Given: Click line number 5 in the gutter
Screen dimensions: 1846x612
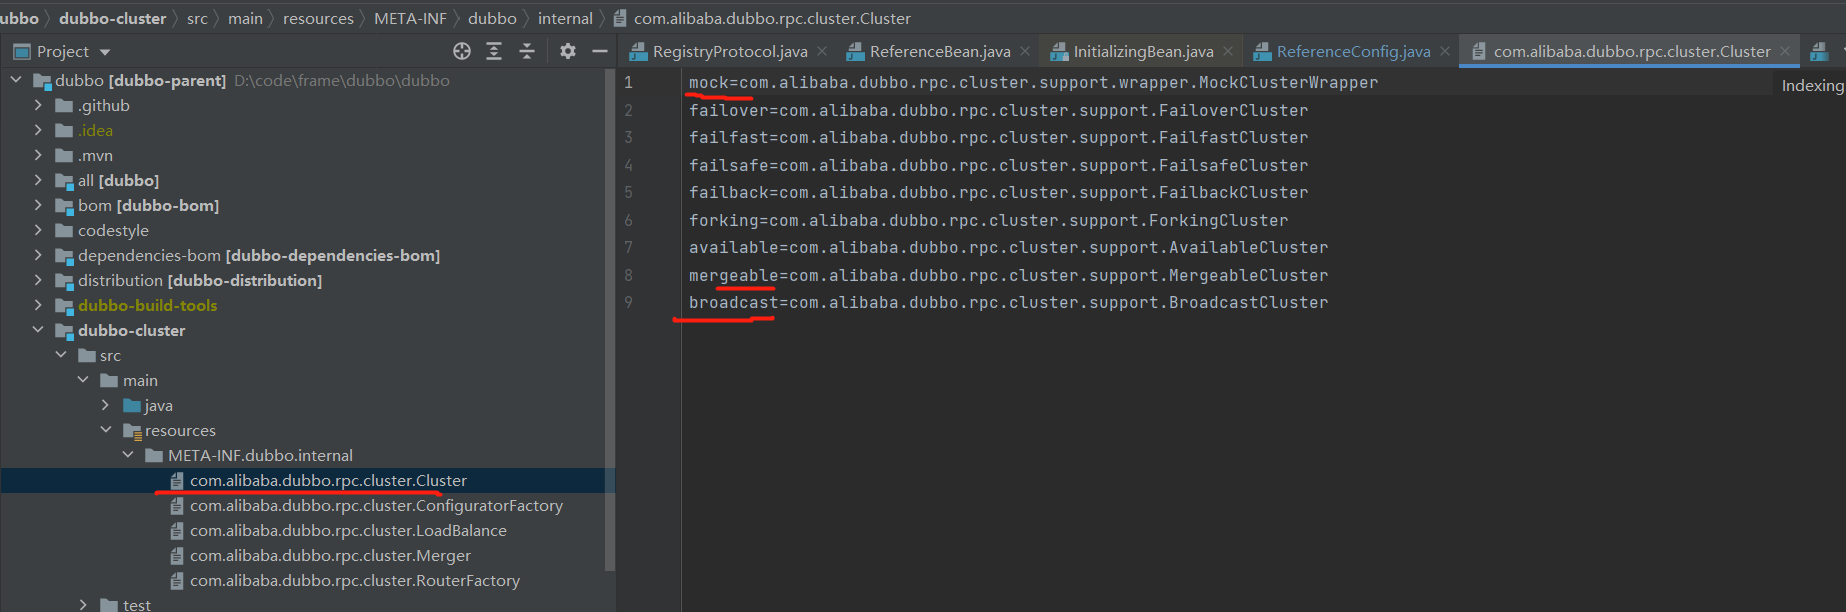Looking at the screenshot, I should [628, 192].
